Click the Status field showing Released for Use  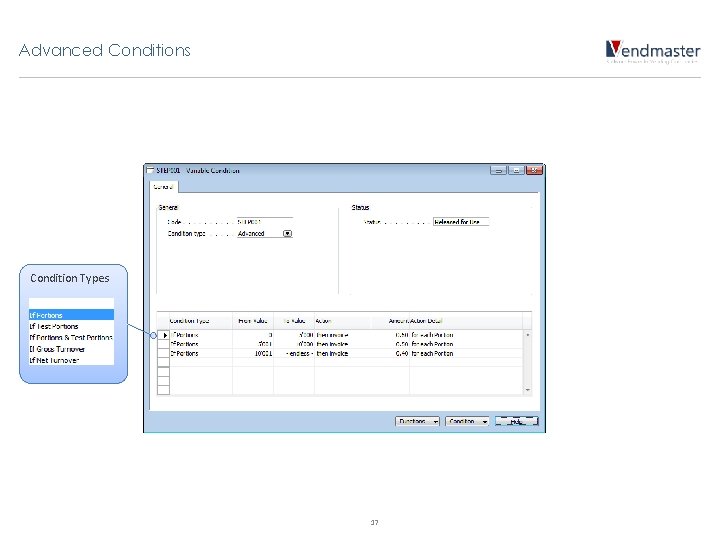pyautogui.click(x=461, y=222)
